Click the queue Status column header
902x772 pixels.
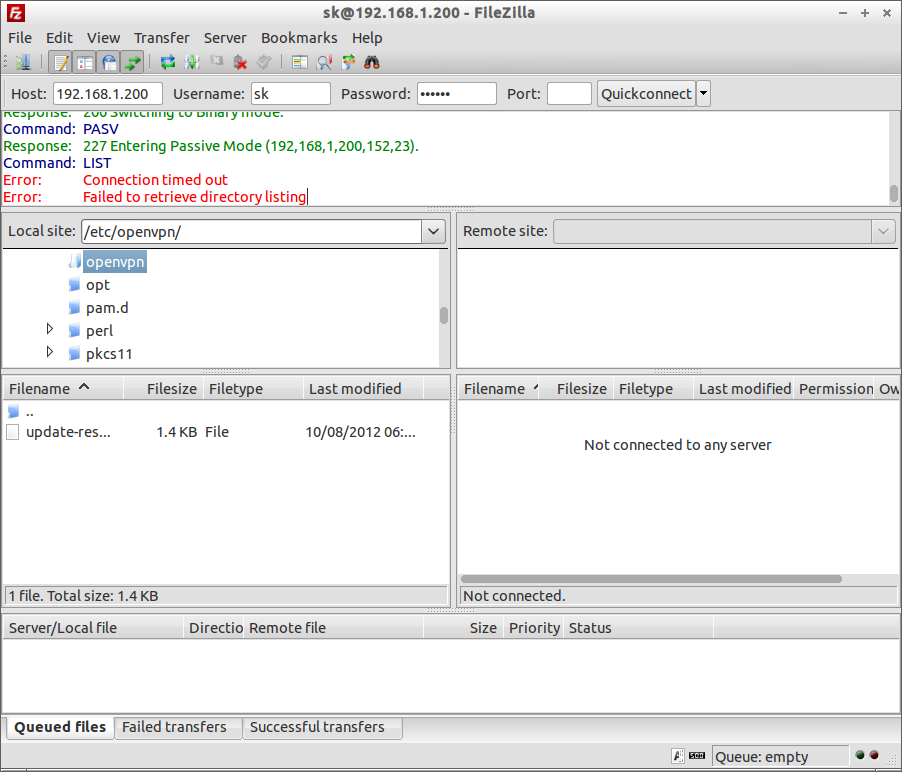pyautogui.click(x=638, y=628)
